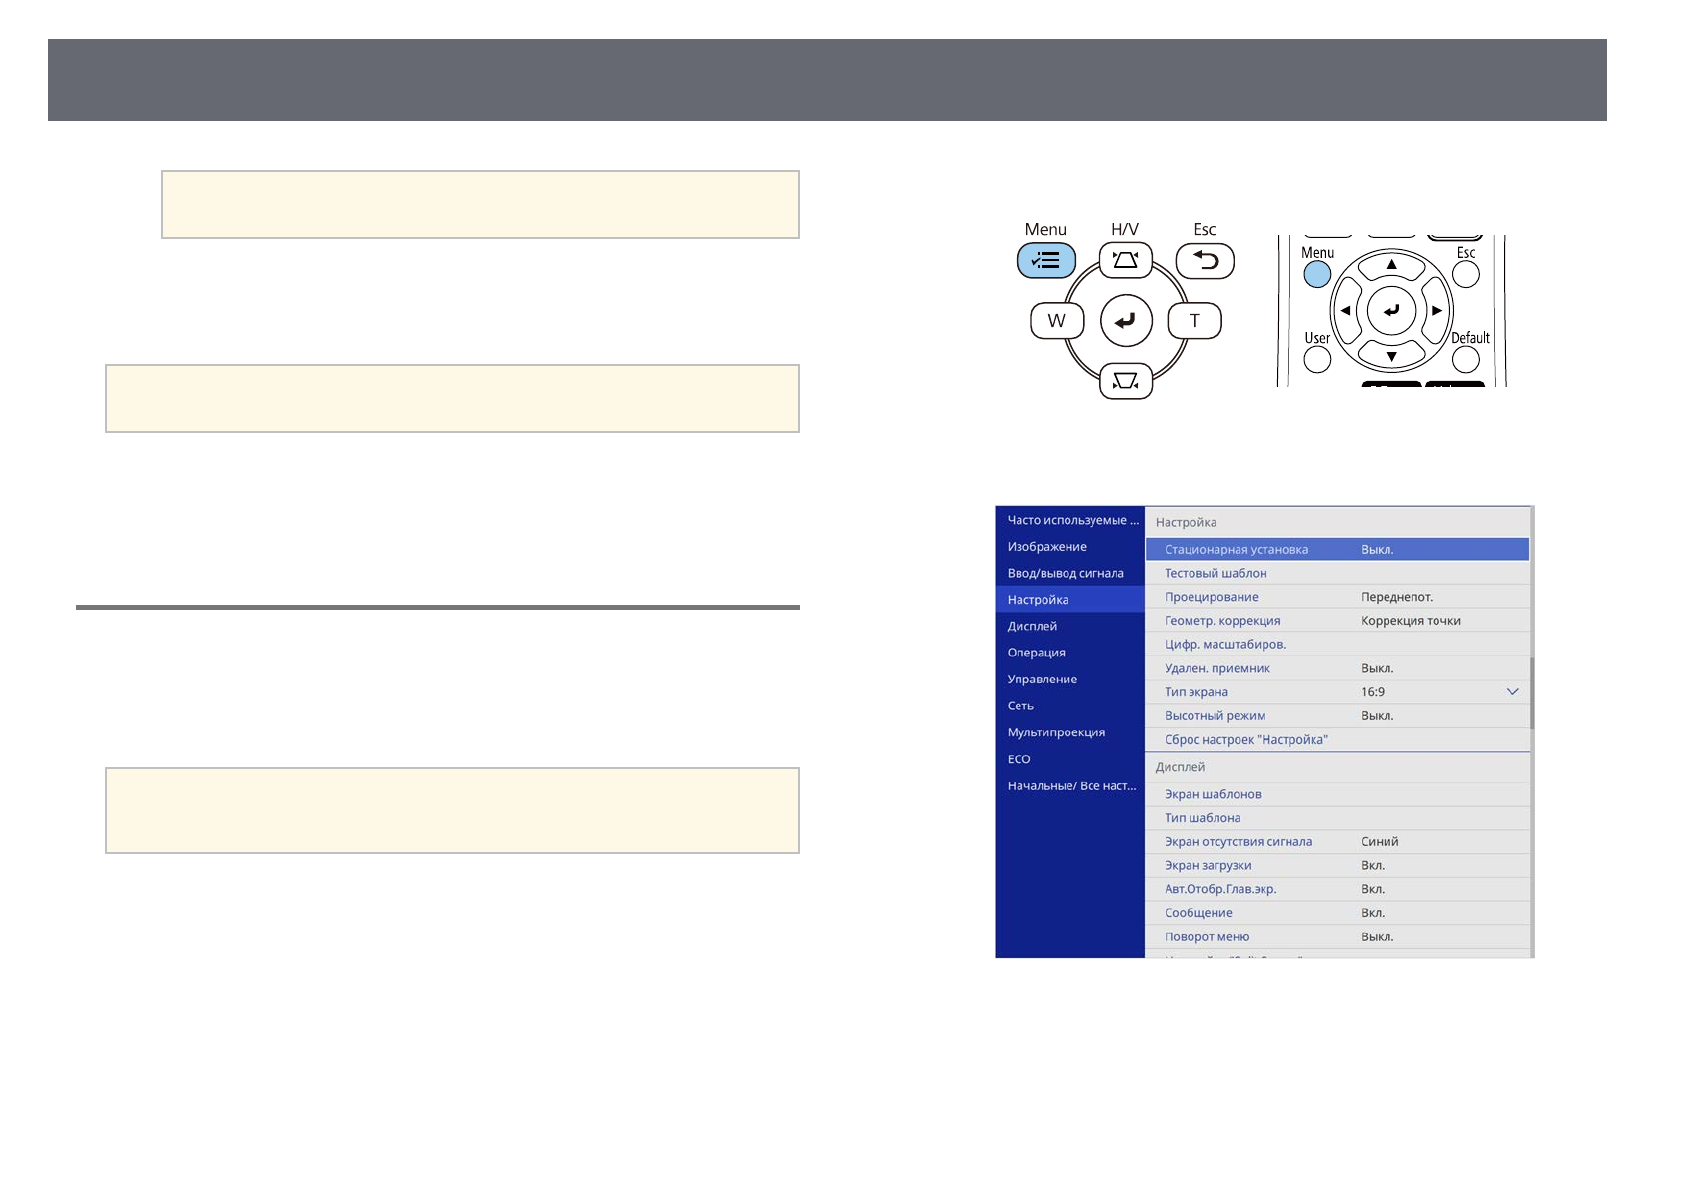Select Изображение in the left menu
The height and width of the screenshot is (1190, 1684).
click(x=1047, y=547)
